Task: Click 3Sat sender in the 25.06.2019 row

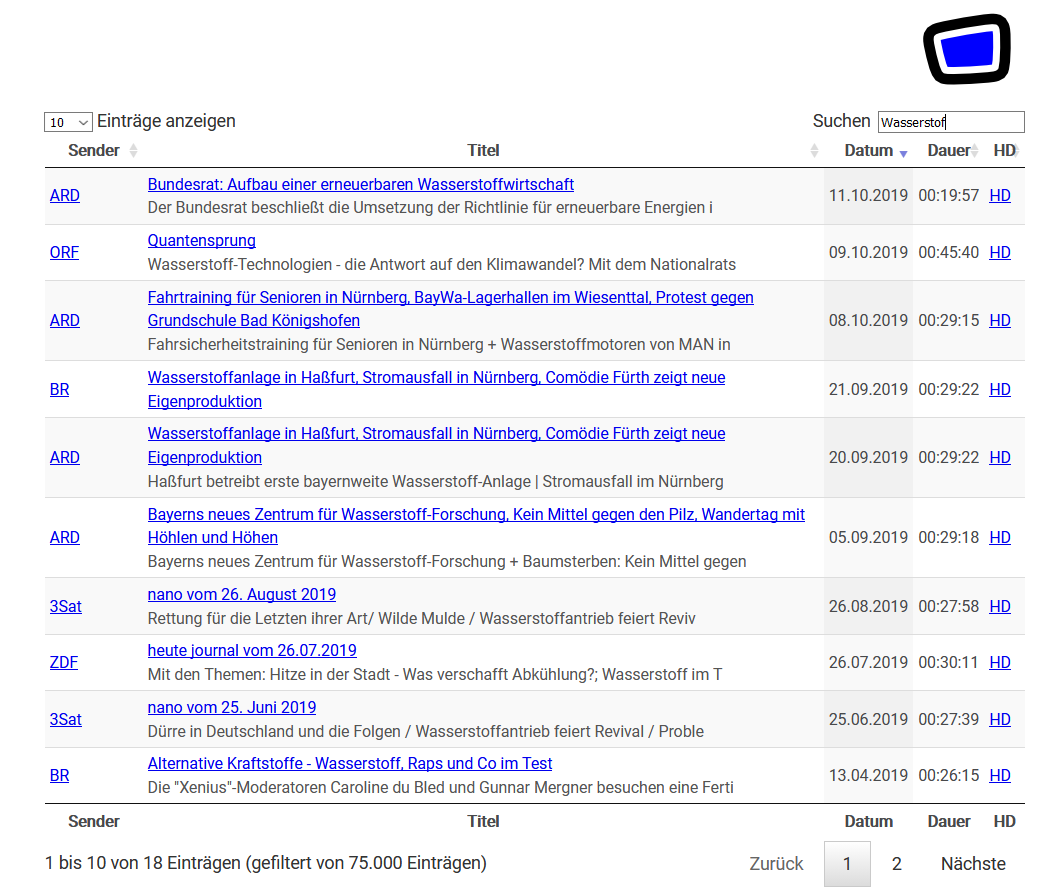Action: pos(66,720)
